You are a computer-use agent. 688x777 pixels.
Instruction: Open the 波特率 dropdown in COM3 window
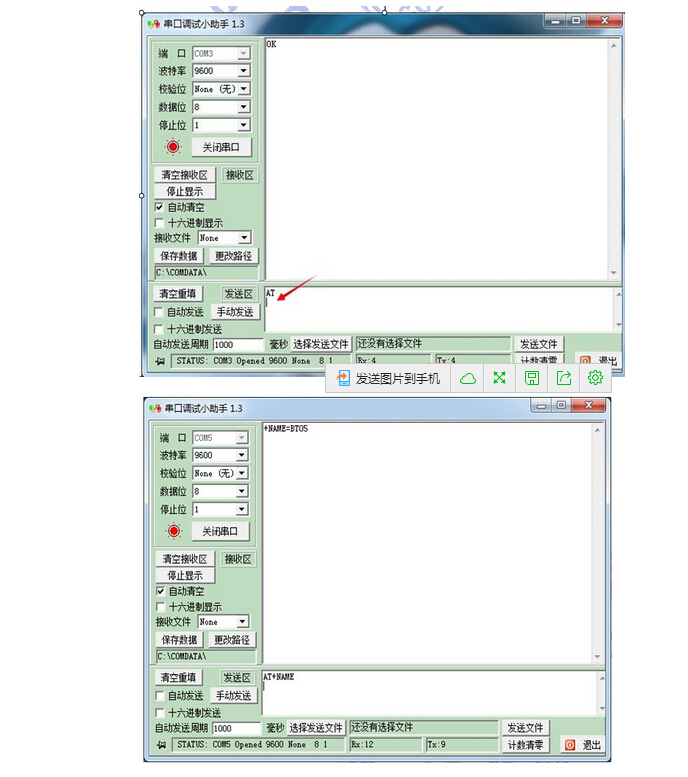243,71
